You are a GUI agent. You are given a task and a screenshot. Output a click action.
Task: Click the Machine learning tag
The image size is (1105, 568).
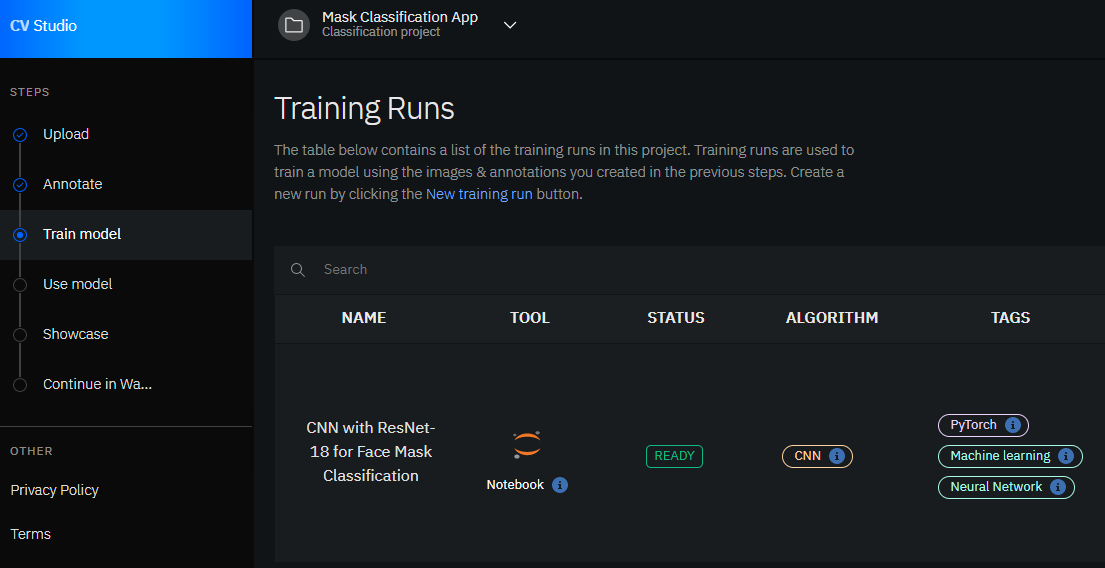pyautogui.click(x=1010, y=456)
